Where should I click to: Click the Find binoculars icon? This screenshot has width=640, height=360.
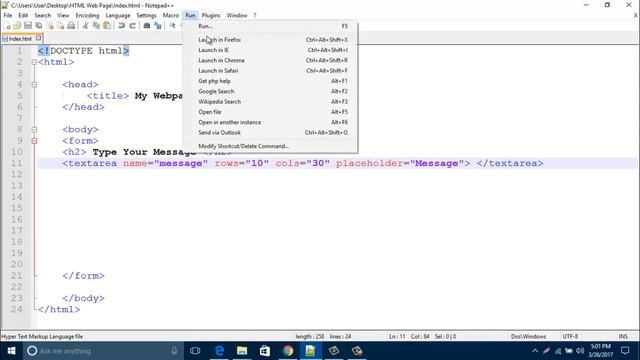pos(147,26)
